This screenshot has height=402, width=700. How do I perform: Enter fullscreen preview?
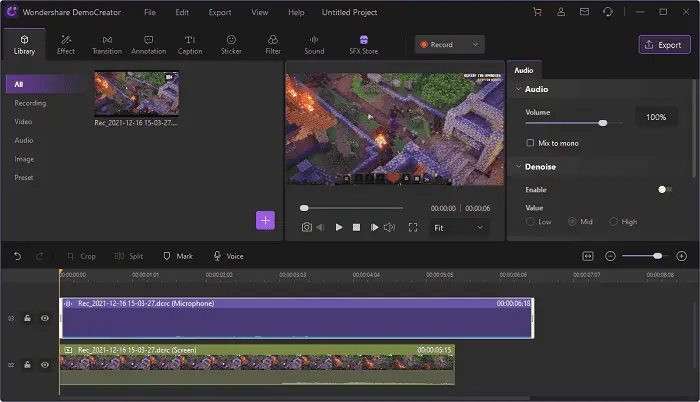point(413,227)
